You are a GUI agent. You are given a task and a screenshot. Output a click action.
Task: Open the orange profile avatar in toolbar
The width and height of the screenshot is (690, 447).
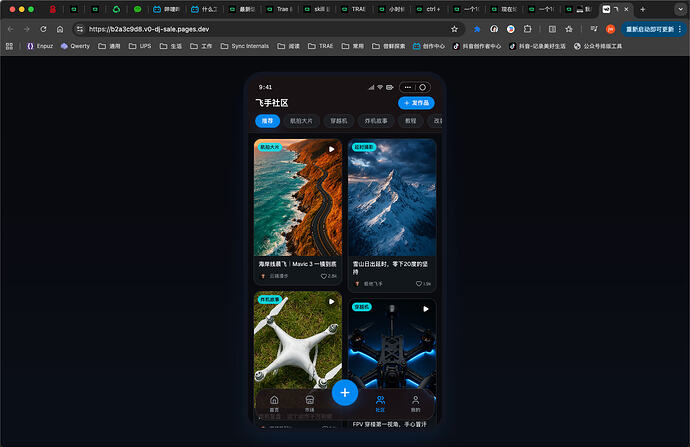(610, 29)
